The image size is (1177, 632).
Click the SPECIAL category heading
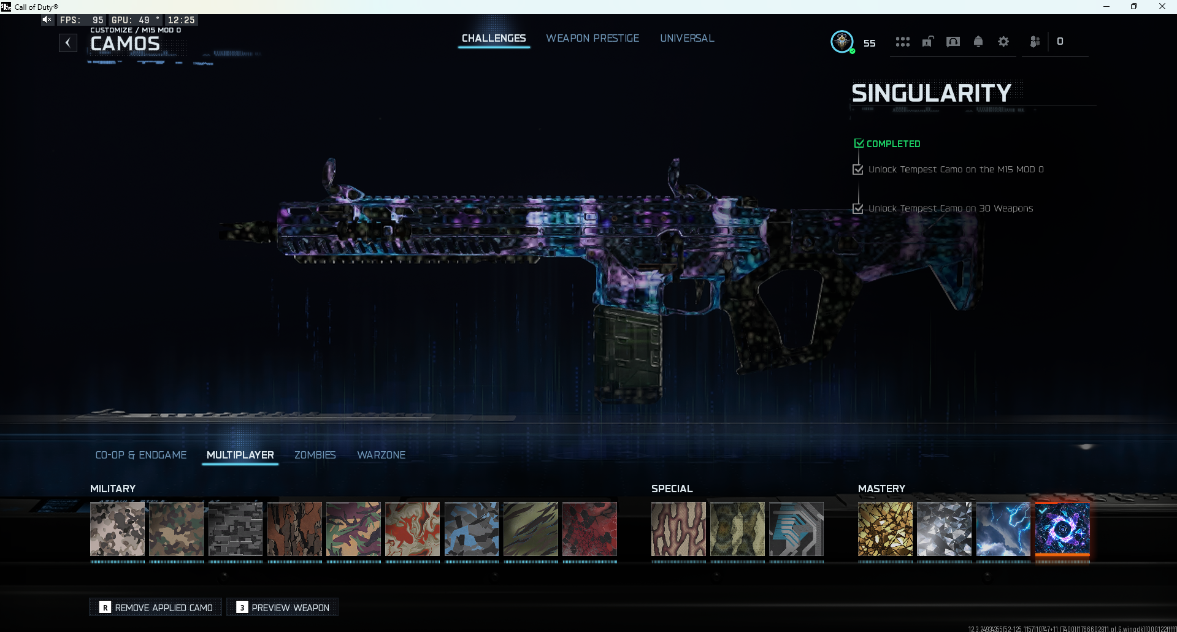click(672, 489)
